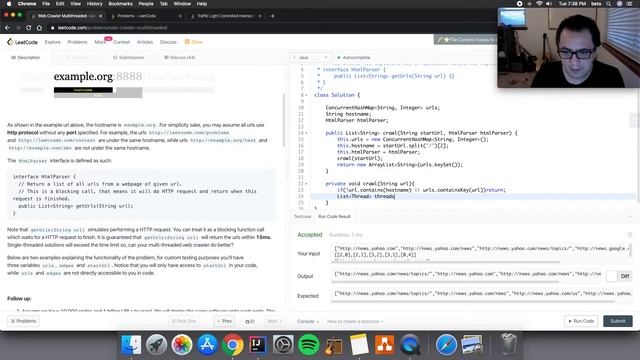This screenshot has height=360, width=640.
Task: Click the Chrome icon in dock
Action: [233, 345]
